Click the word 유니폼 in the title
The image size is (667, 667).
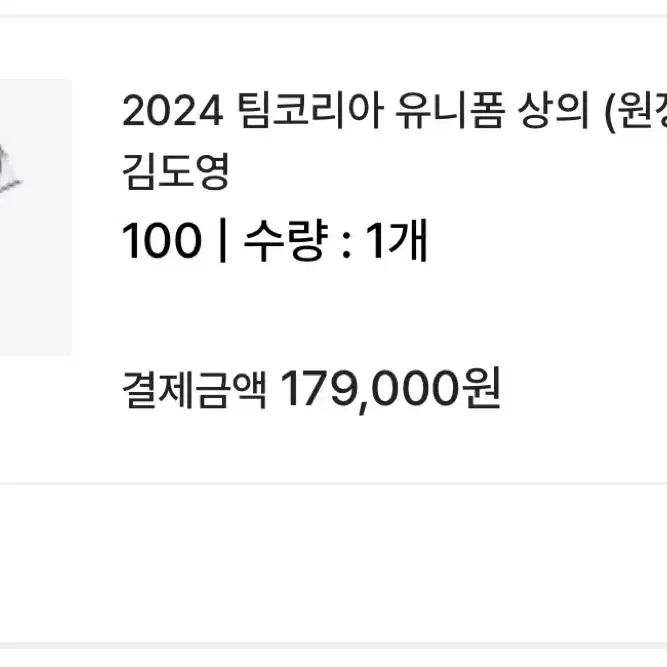pos(449,111)
